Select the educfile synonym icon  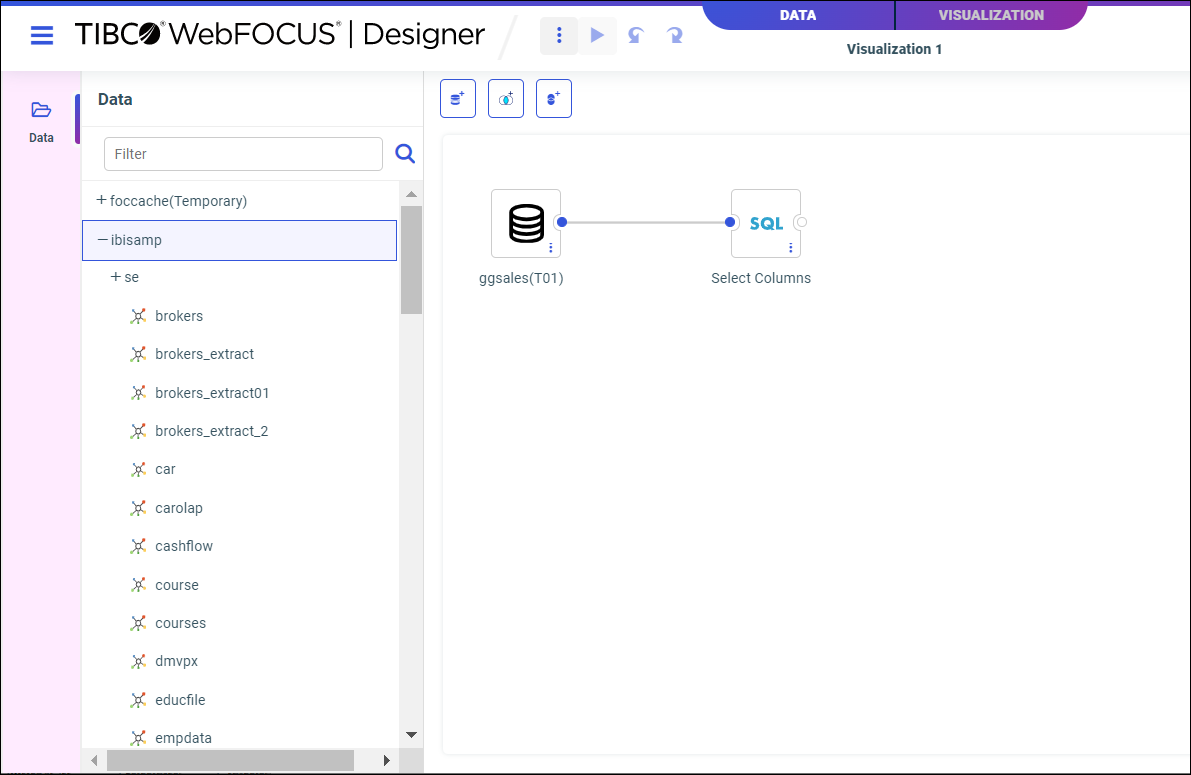tap(137, 700)
